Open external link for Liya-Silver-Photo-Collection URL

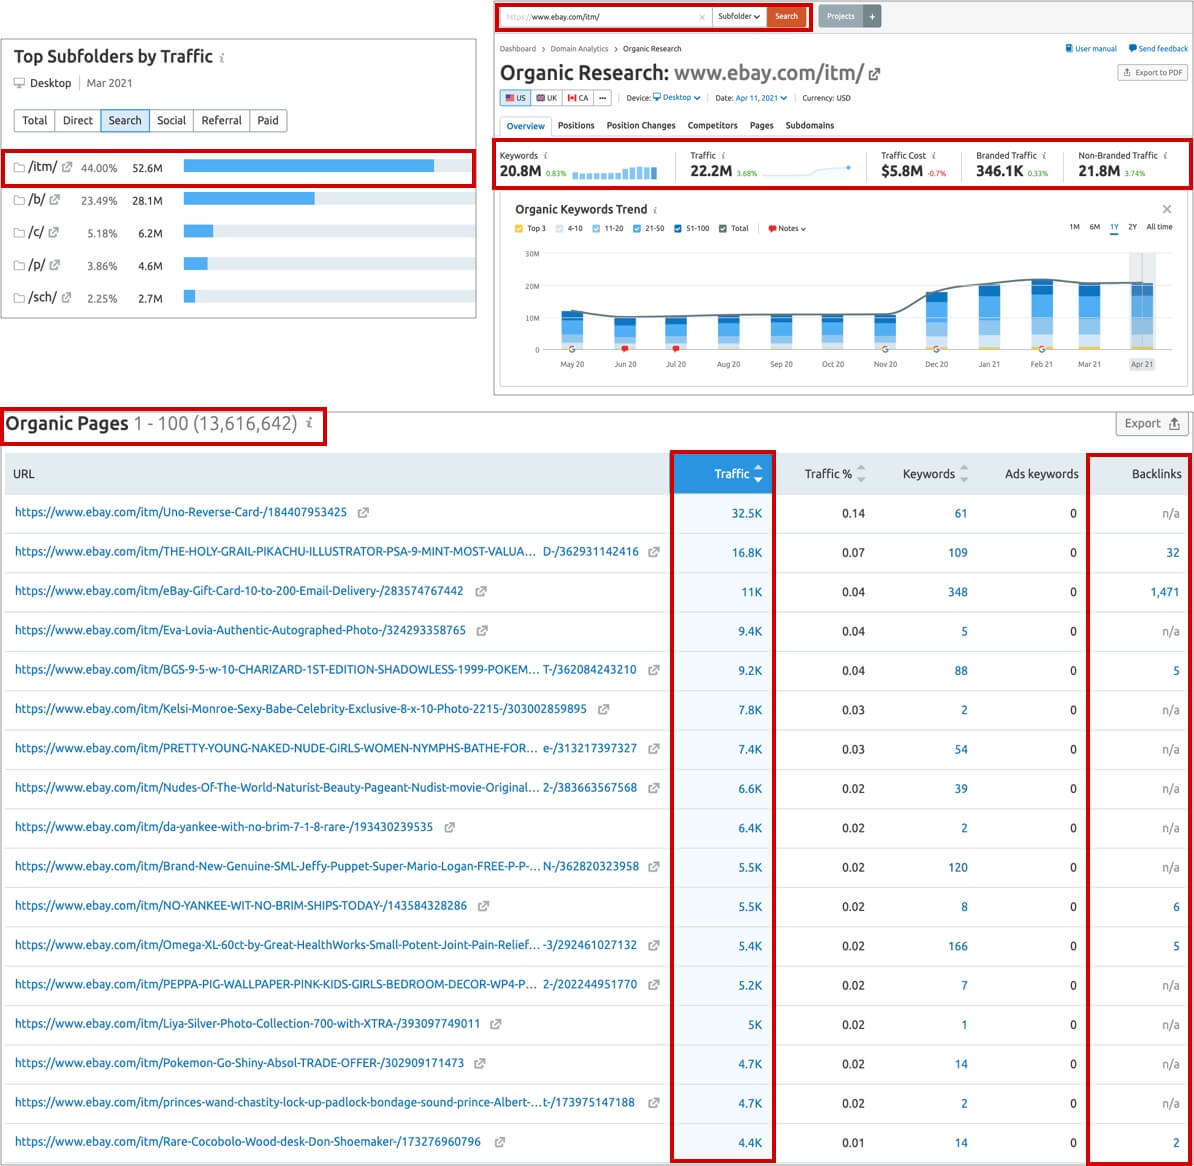click(495, 1024)
